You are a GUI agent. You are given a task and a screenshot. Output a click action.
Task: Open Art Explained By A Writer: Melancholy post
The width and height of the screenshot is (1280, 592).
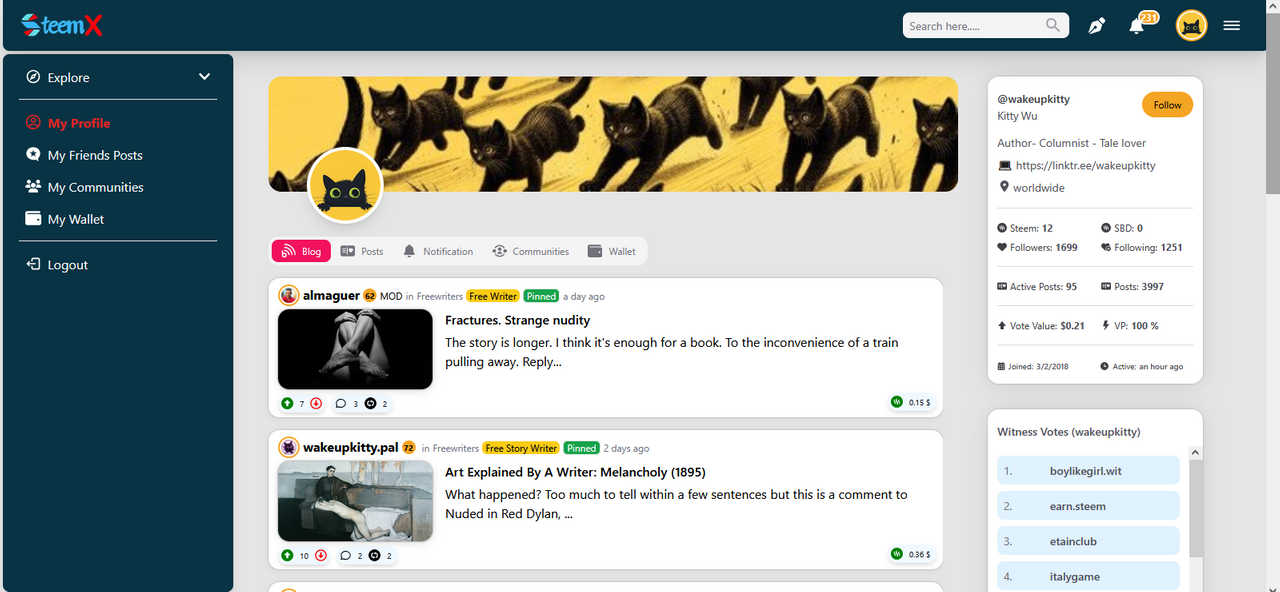[575, 472]
